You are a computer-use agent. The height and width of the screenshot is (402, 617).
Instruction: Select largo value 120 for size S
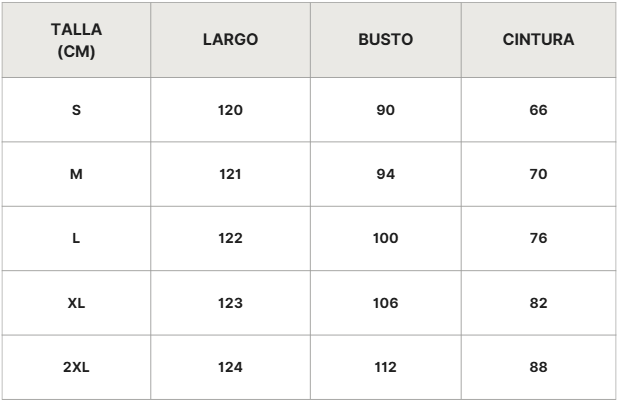pyautogui.click(x=231, y=110)
